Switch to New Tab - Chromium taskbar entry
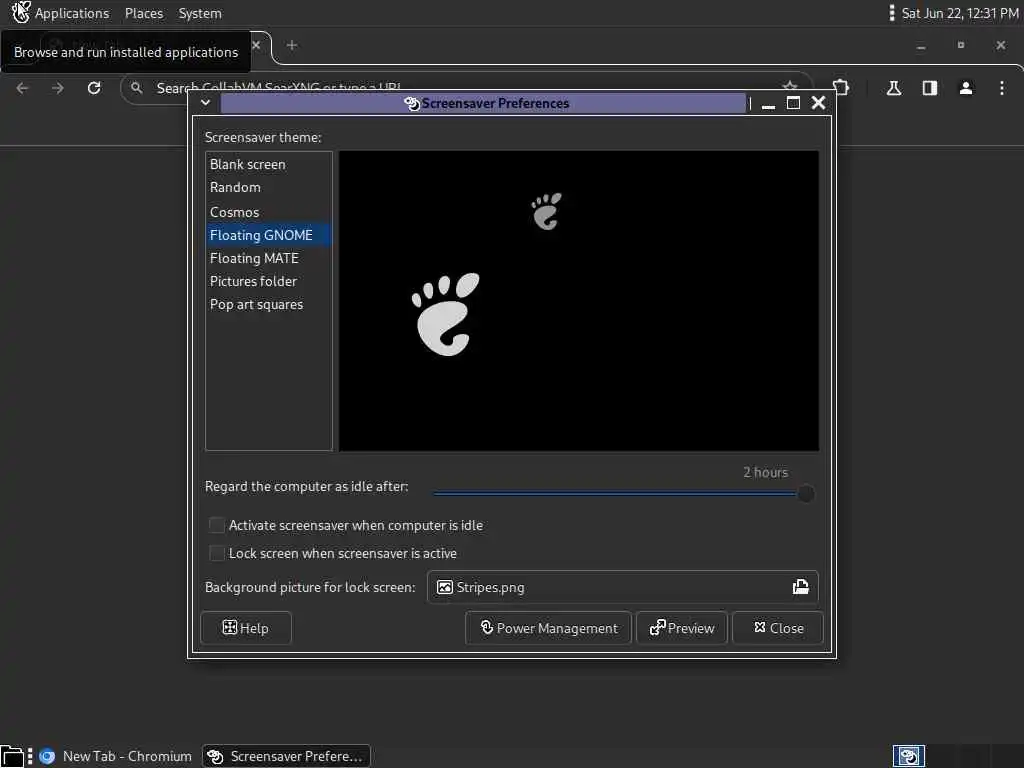Viewport: 1024px width, 768px height. tap(116, 756)
